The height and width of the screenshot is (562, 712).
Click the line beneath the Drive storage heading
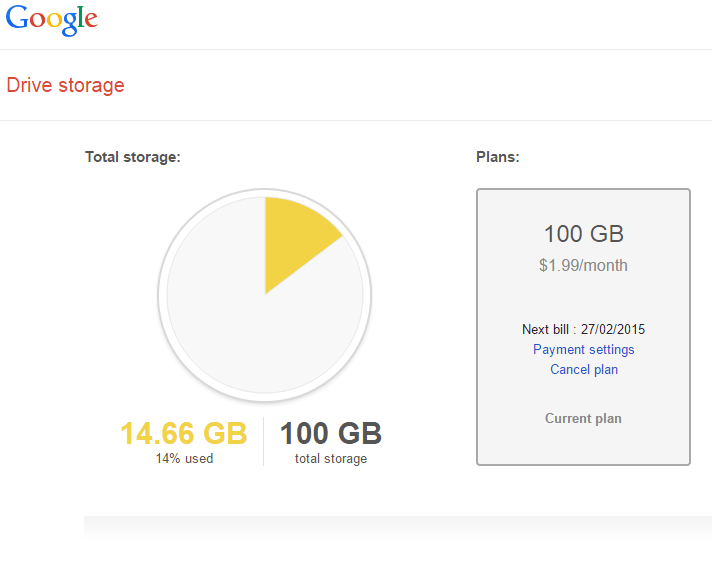[x=356, y=121]
